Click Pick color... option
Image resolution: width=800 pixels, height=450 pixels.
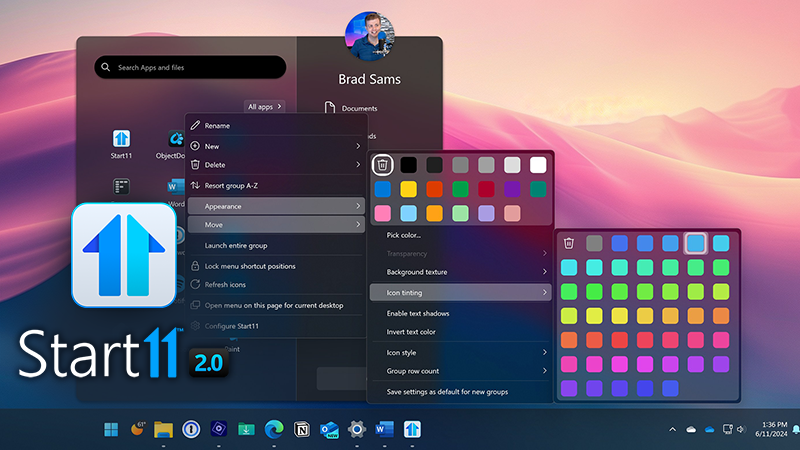click(x=404, y=235)
